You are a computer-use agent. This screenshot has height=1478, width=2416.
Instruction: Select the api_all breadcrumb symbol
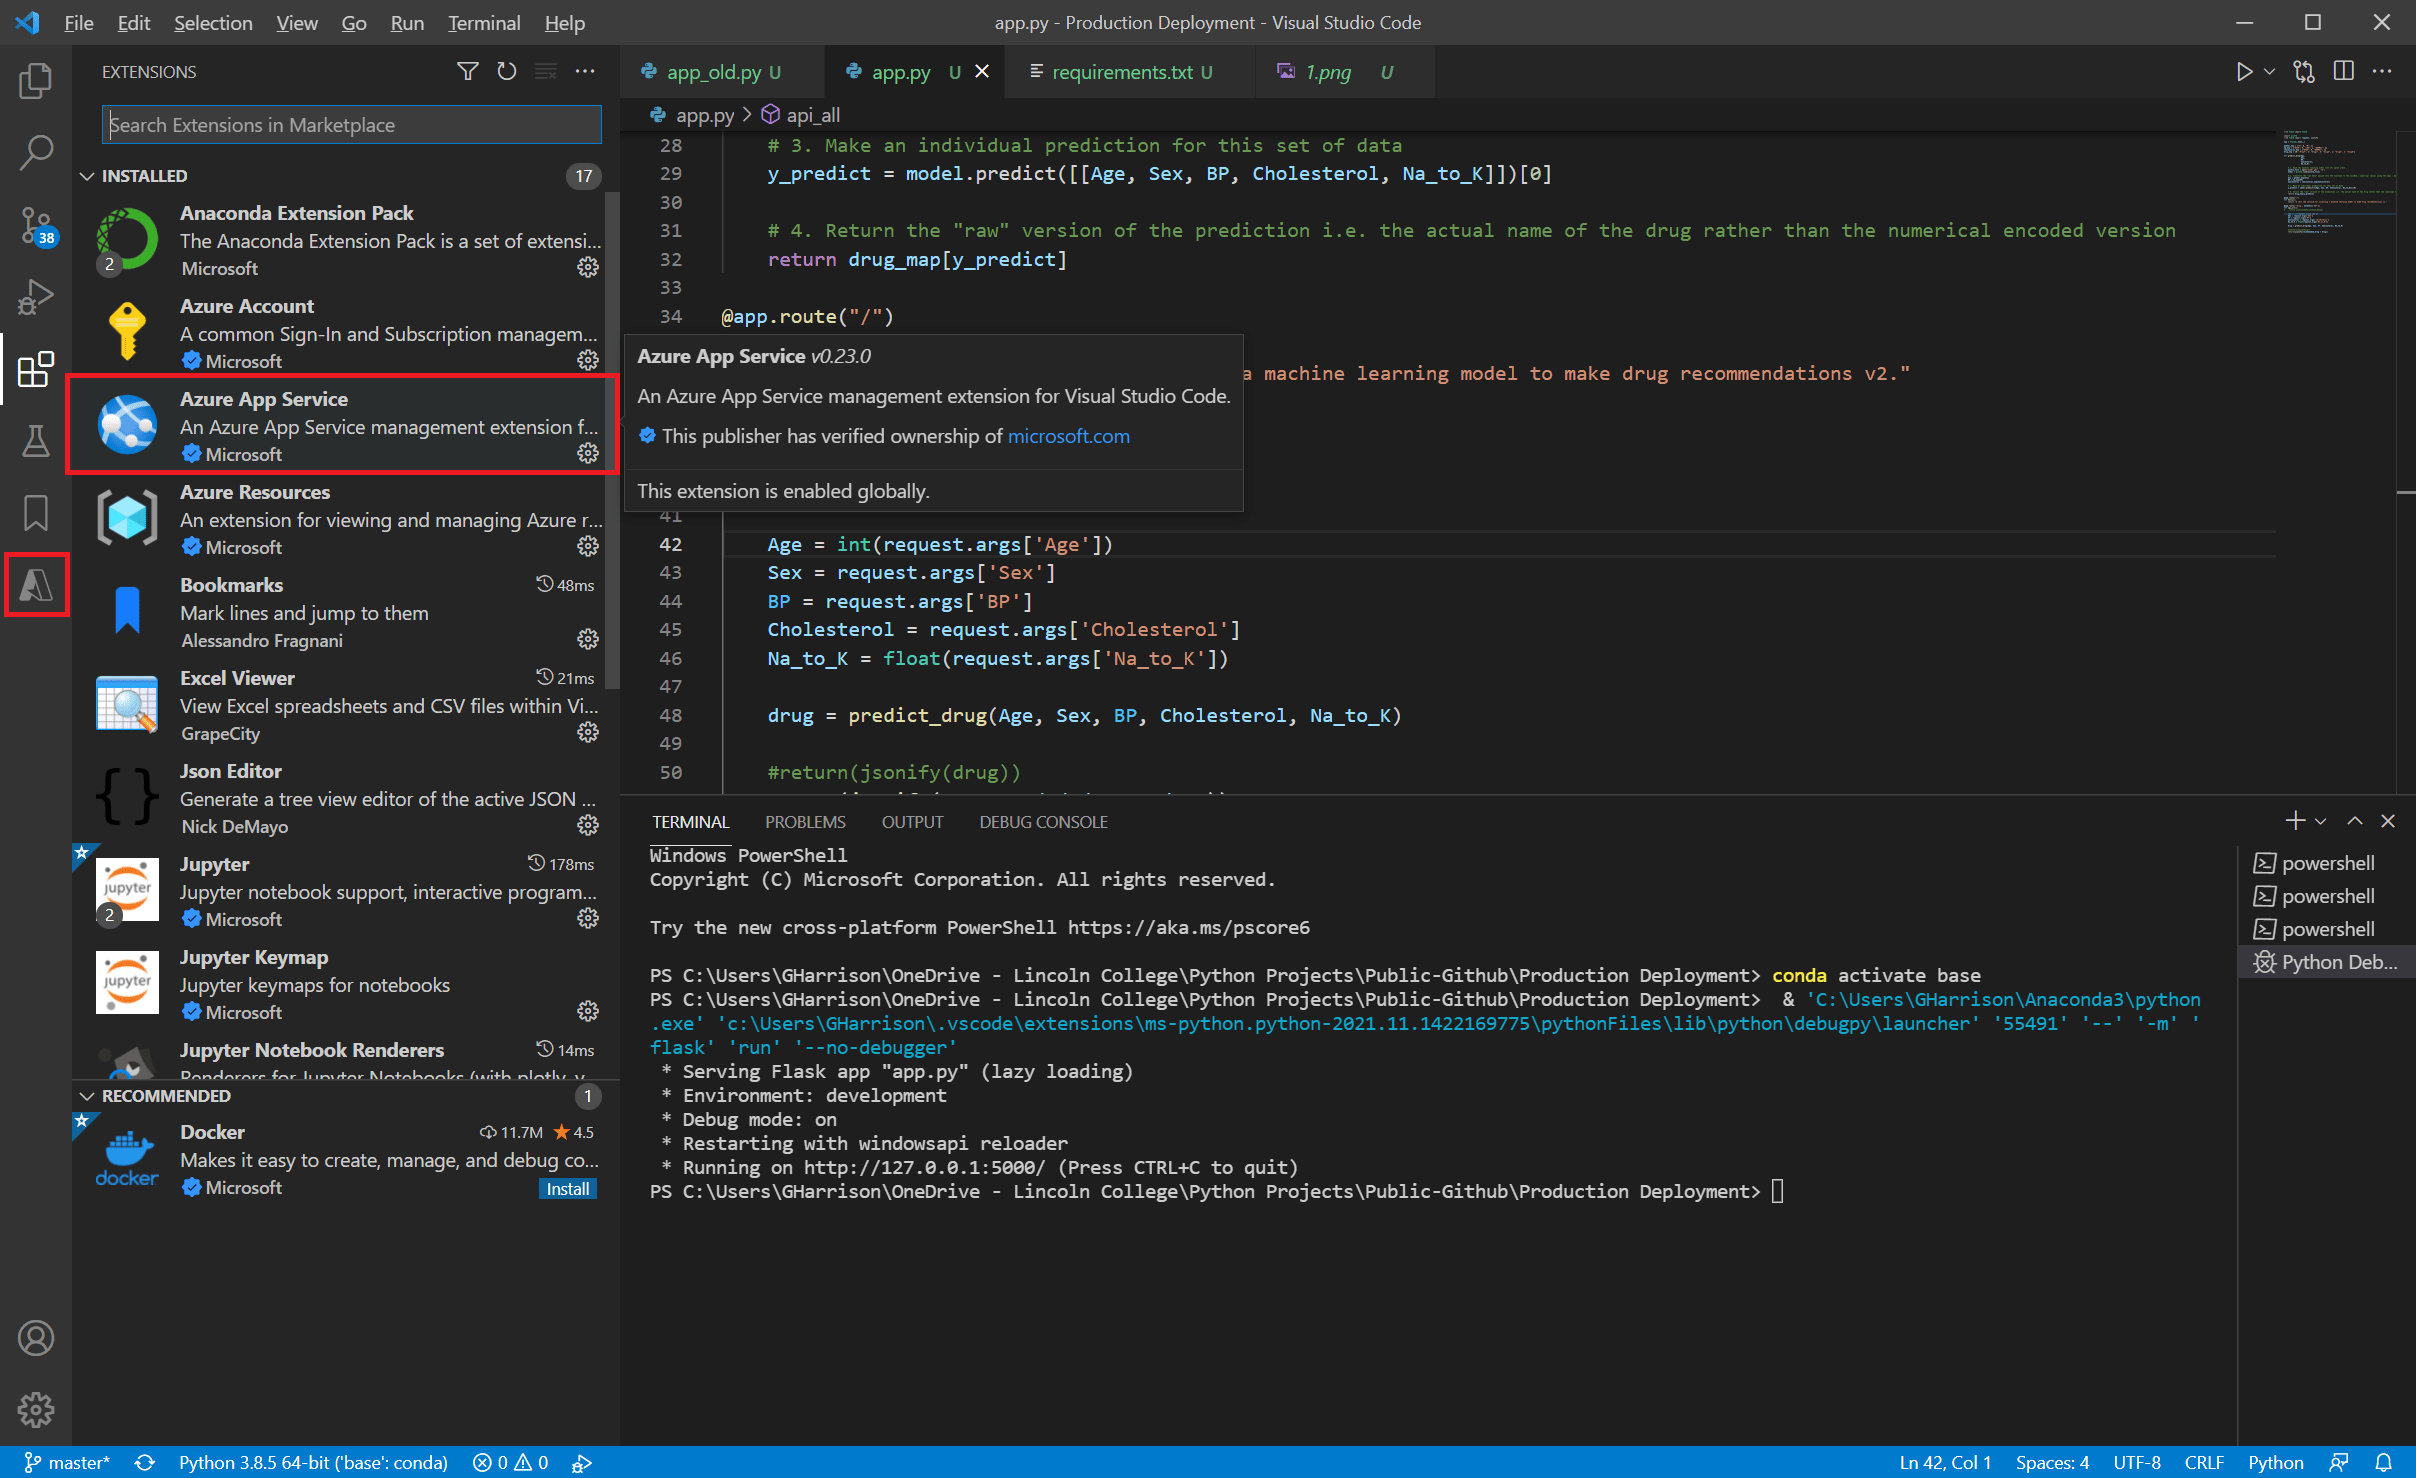801,115
